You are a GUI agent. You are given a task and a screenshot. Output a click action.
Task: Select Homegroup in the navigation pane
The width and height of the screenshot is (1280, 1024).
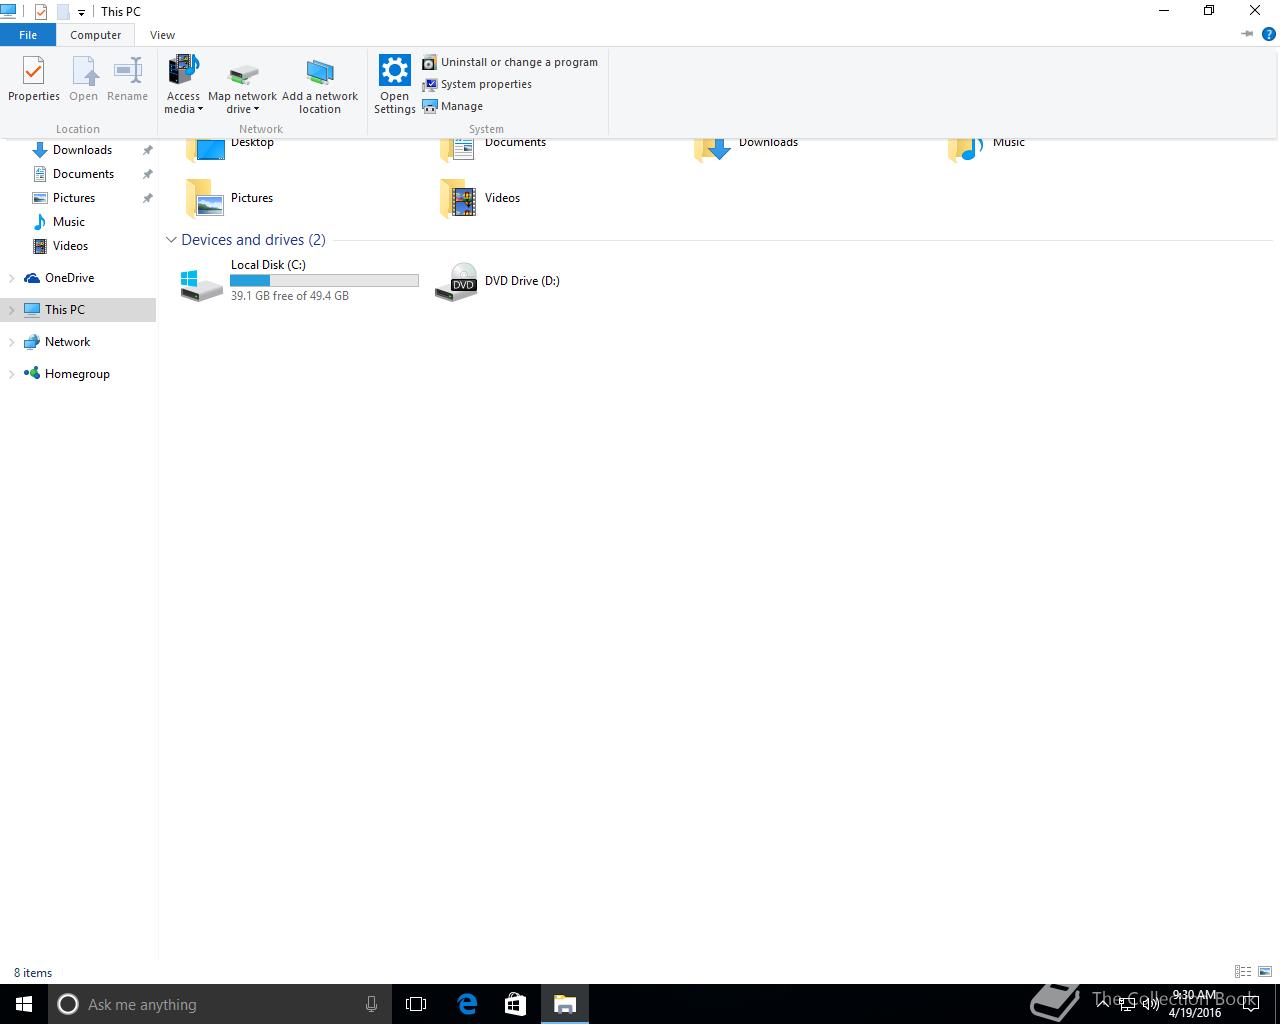coord(77,374)
